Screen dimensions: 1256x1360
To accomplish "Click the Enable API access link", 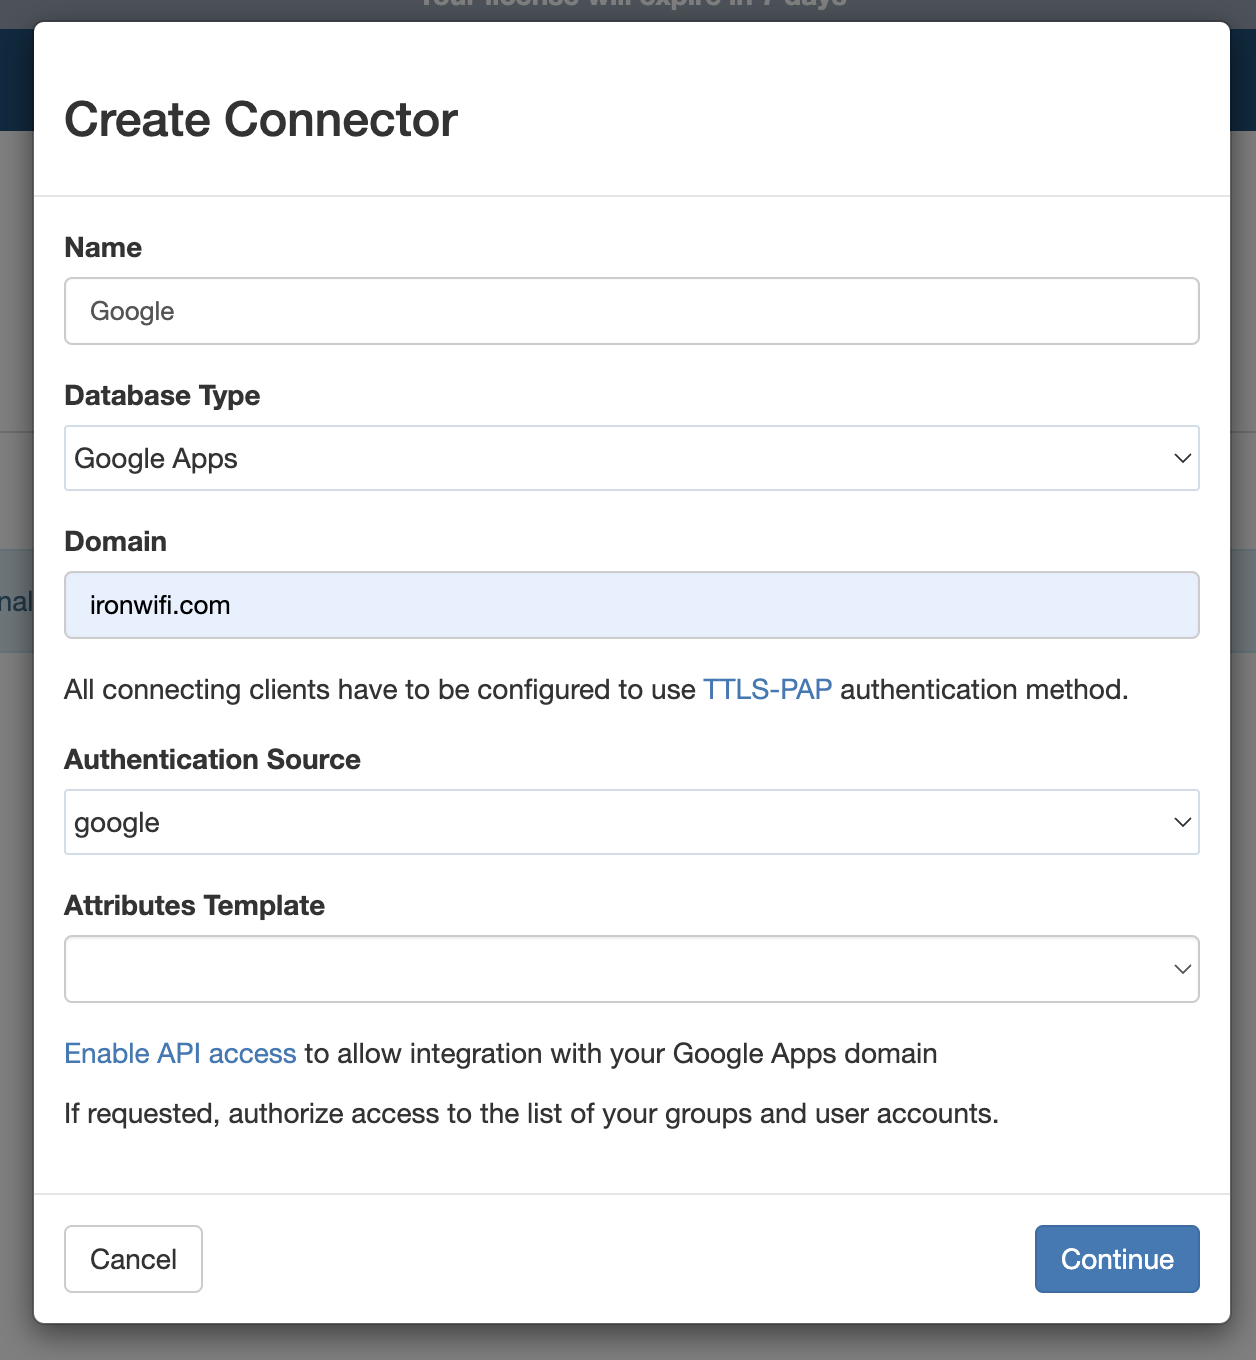I will [179, 1053].
